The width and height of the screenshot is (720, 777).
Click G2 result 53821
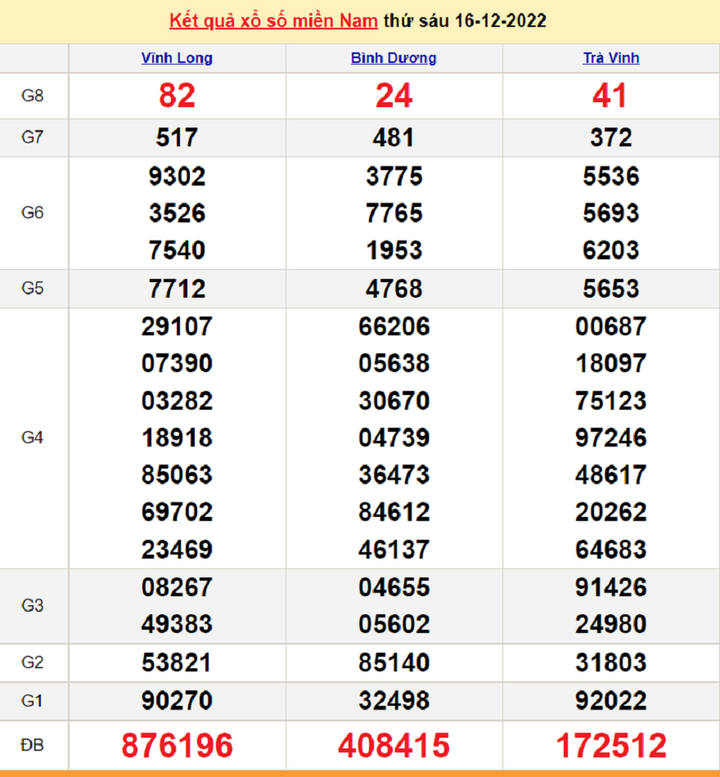[x=177, y=663]
